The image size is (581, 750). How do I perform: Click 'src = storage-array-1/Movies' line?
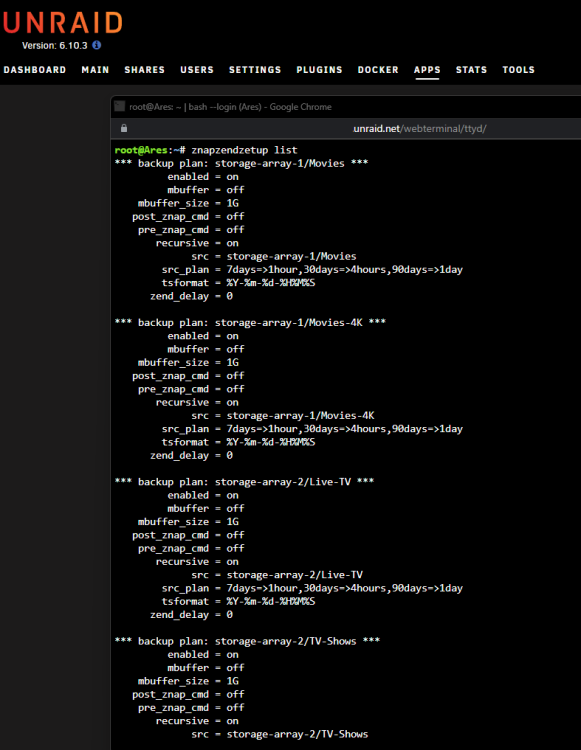pyautogui.click(x=274, y=256)
